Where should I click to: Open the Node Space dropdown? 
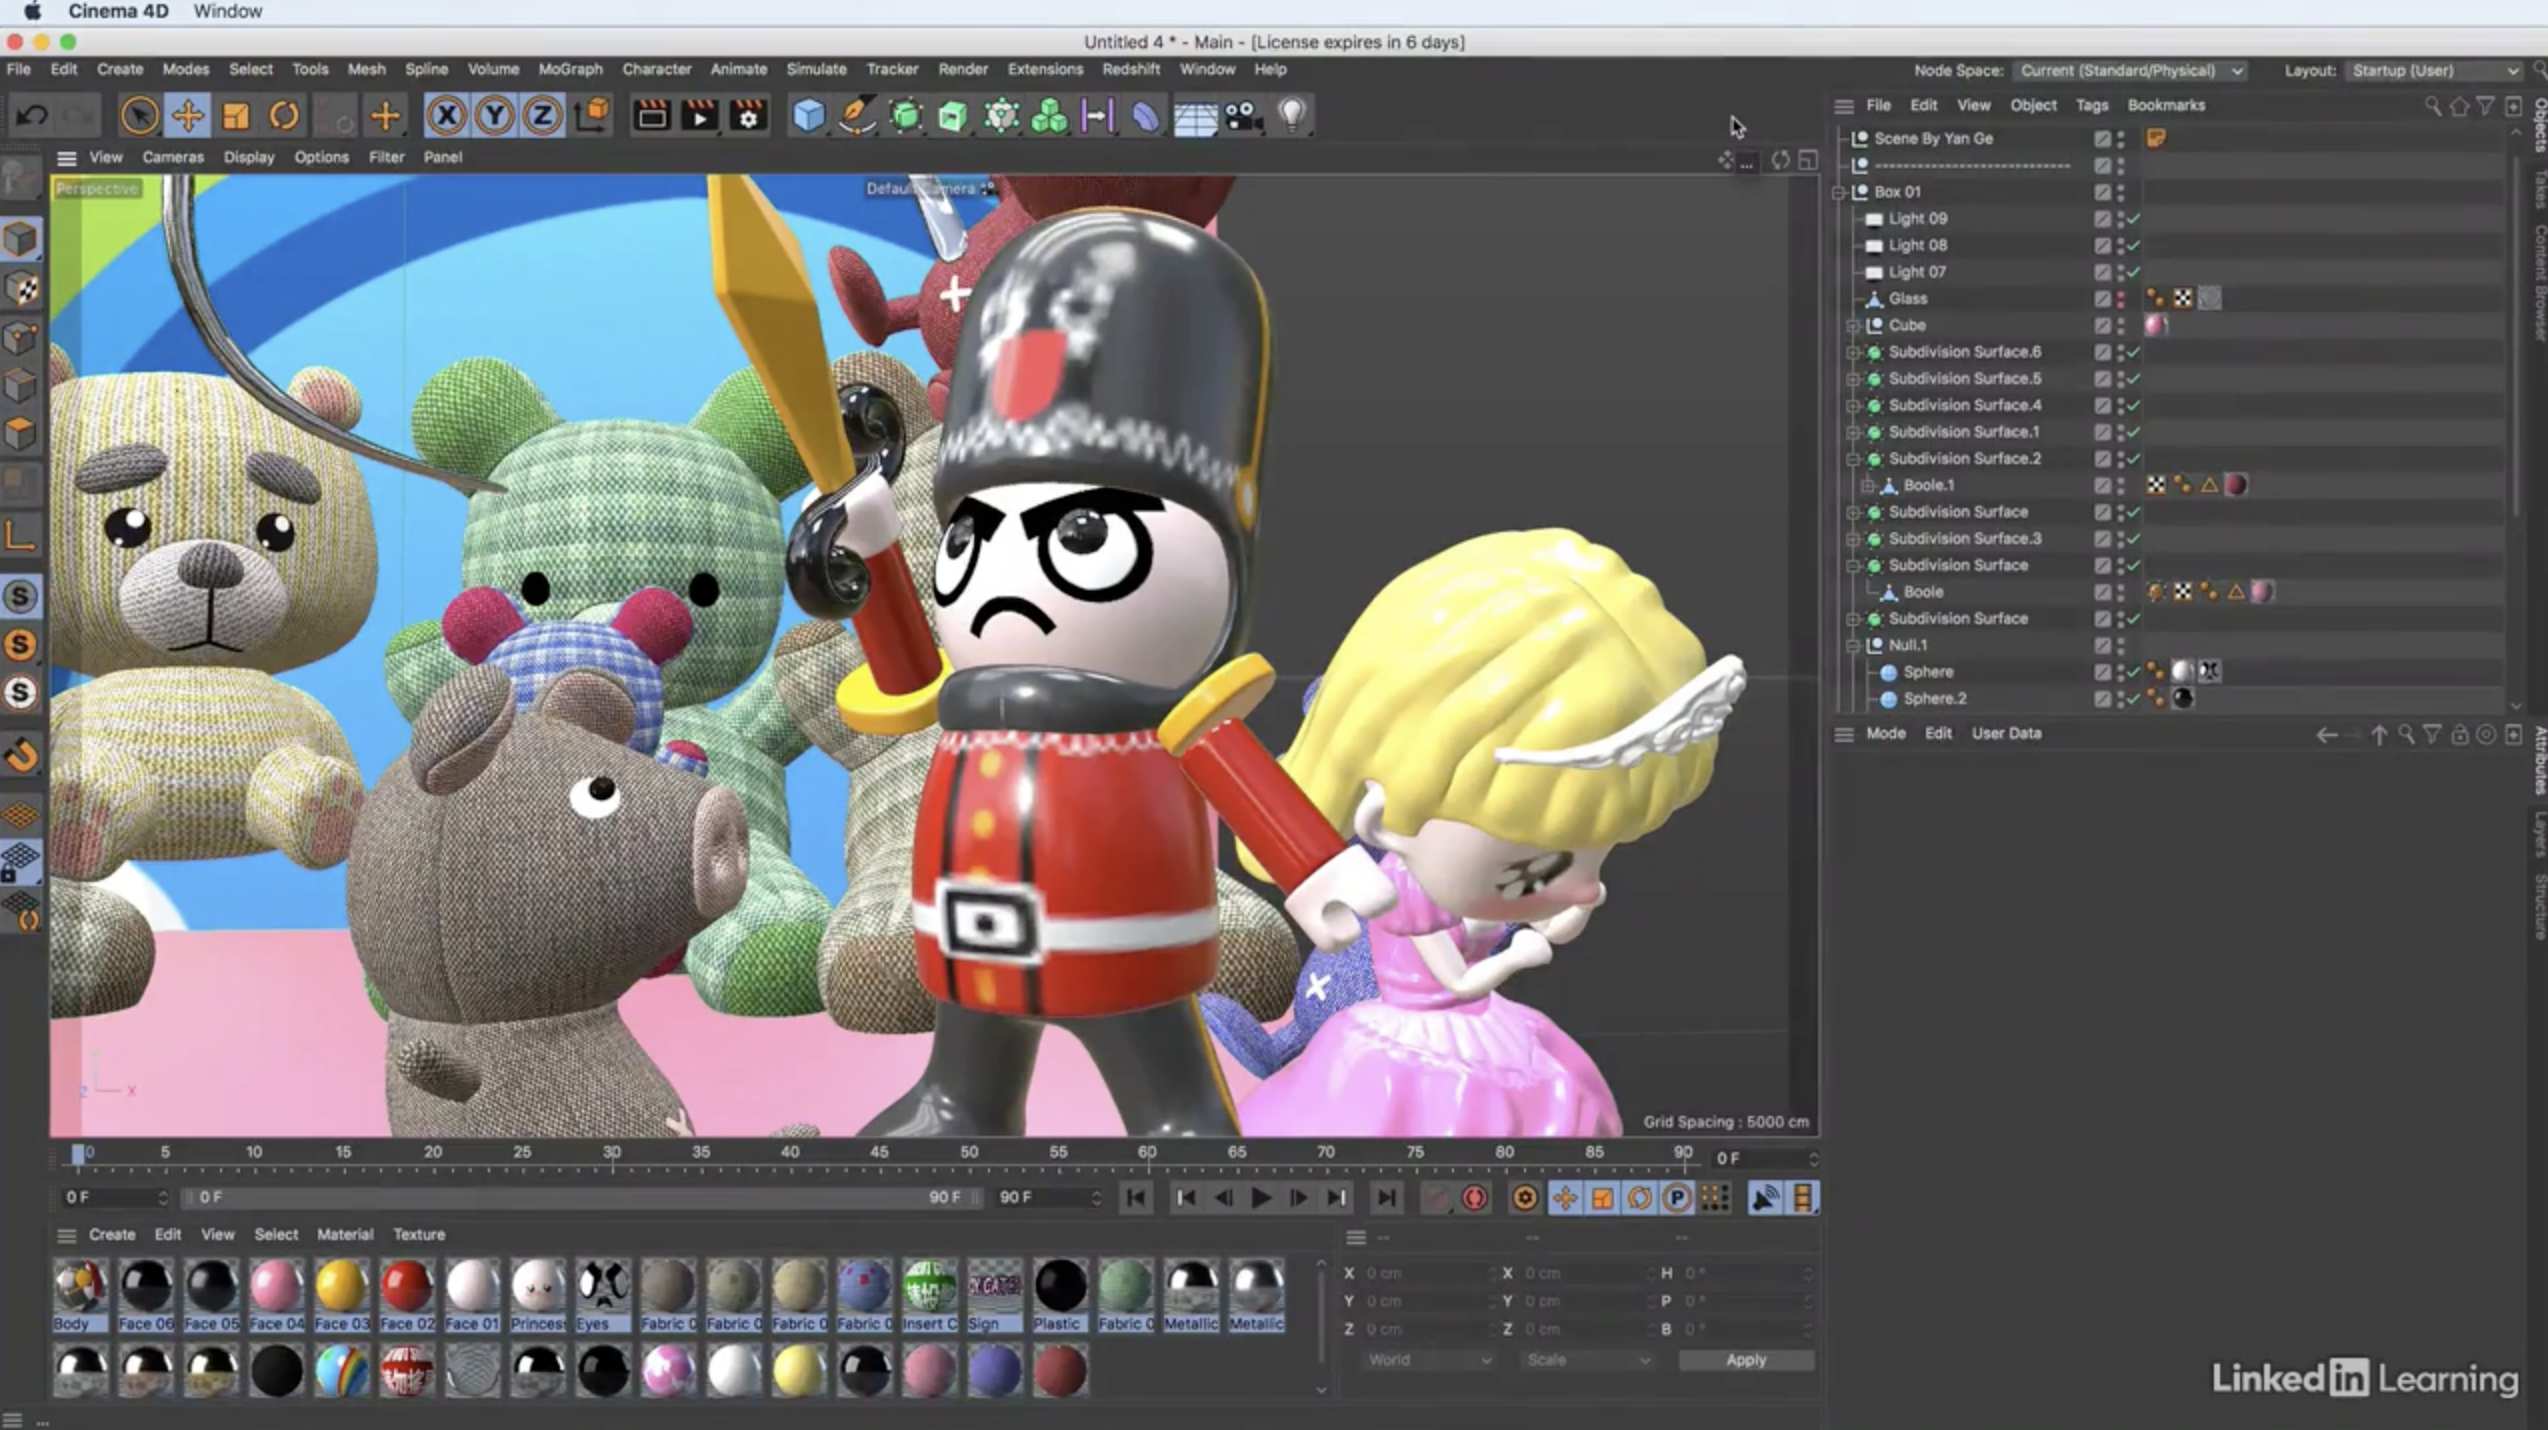(x=2130, y=70)
